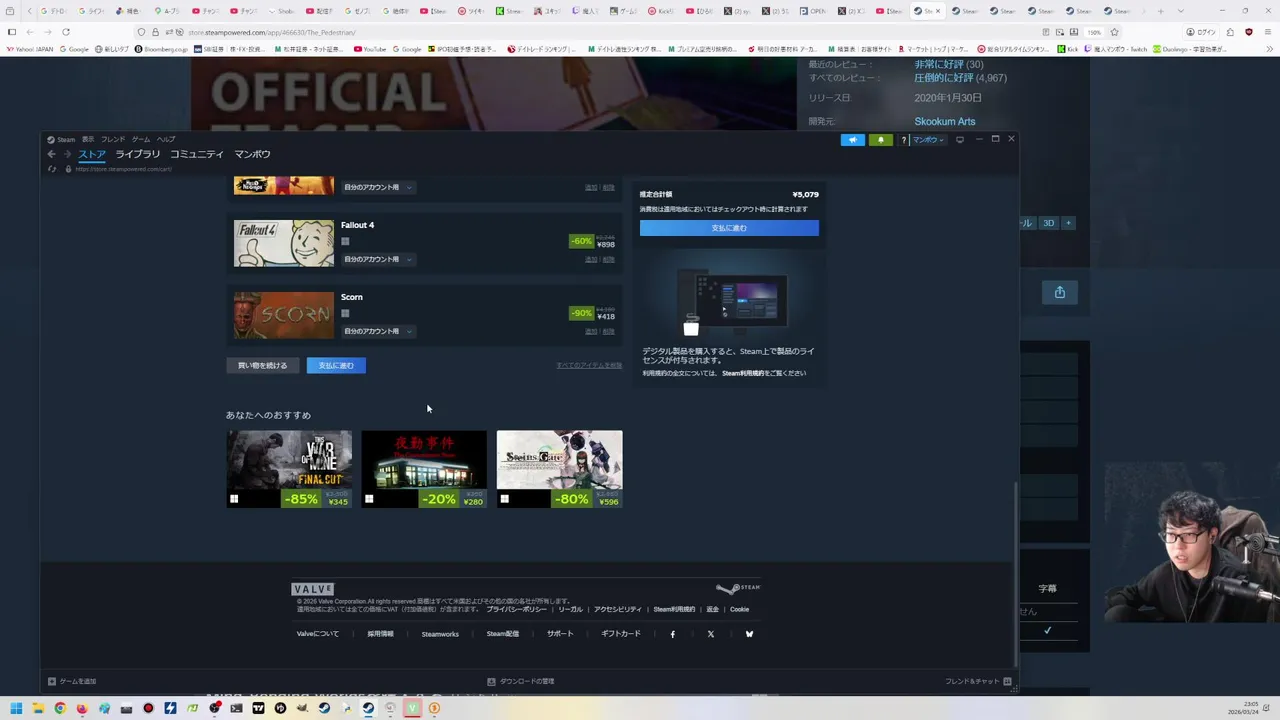Open the ギフトカード footer link
Image resolution: width=1280 pixels, height=720 pixels.
[621, 634]
